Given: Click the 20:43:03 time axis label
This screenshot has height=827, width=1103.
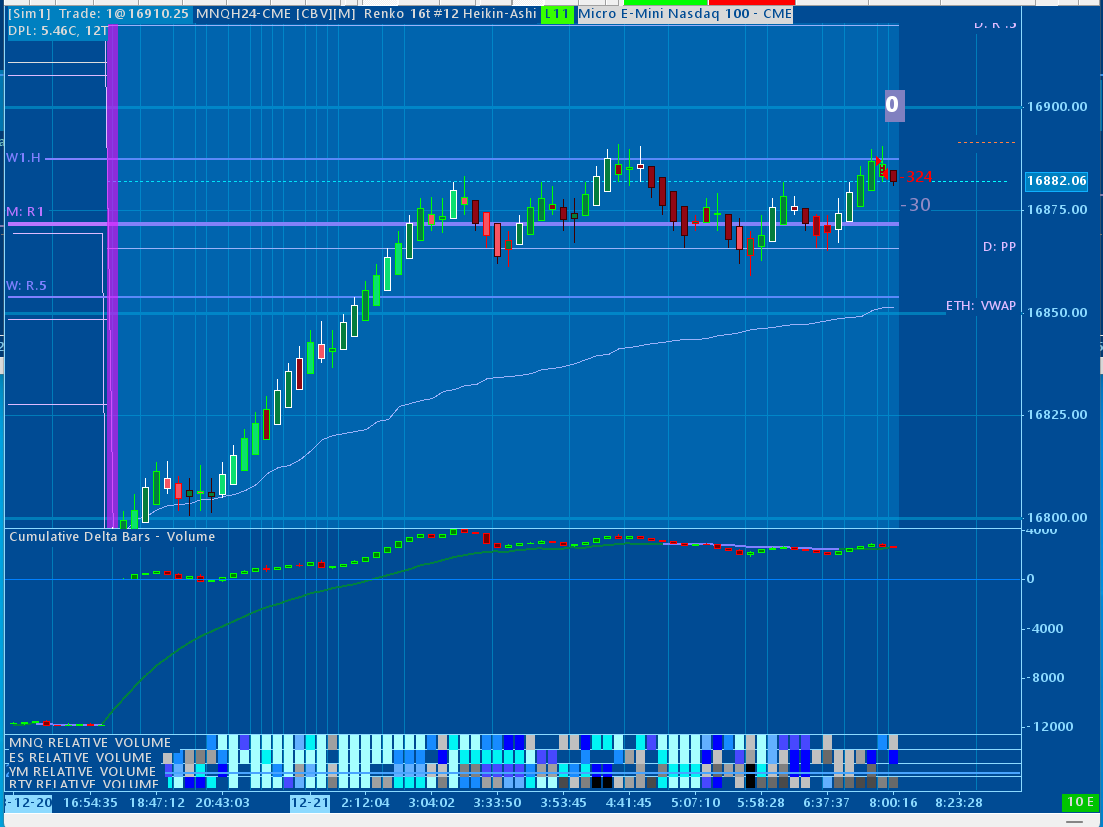Looking at the screenshot, I should click(222, 802).
